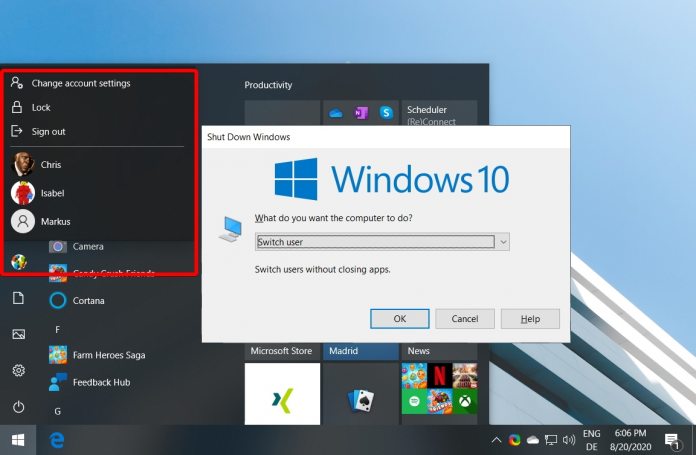
Task: Click Help in Shut Down Windows
Action: point(530,319)
